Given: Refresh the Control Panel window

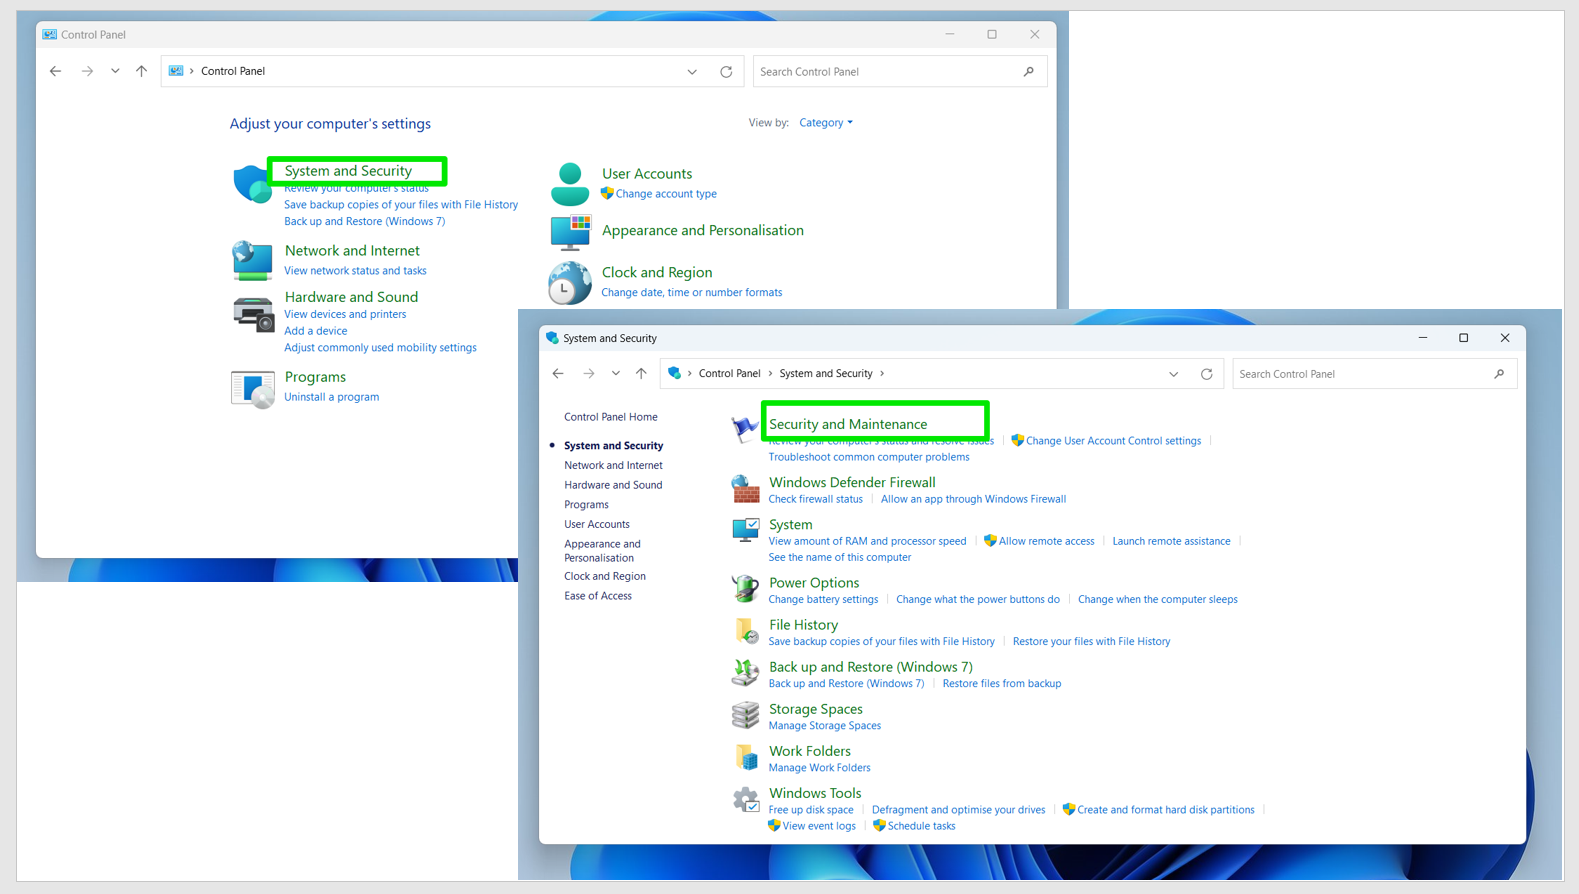Looking at the screenshot, I should point(726,72).
